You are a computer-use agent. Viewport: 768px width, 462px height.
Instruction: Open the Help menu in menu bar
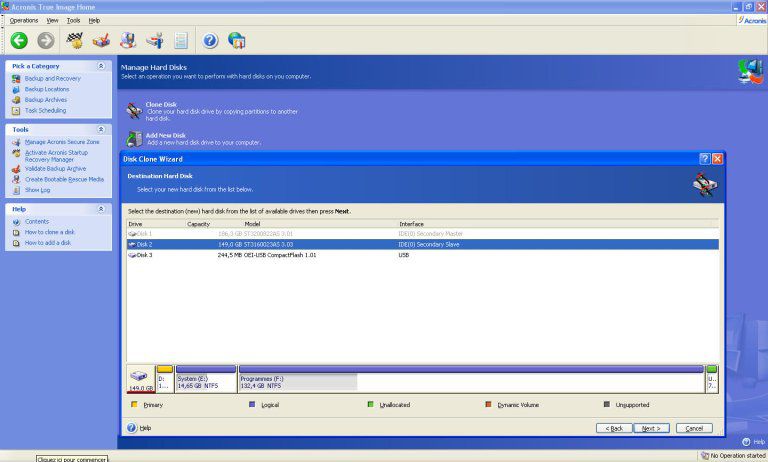coord(94,21)
